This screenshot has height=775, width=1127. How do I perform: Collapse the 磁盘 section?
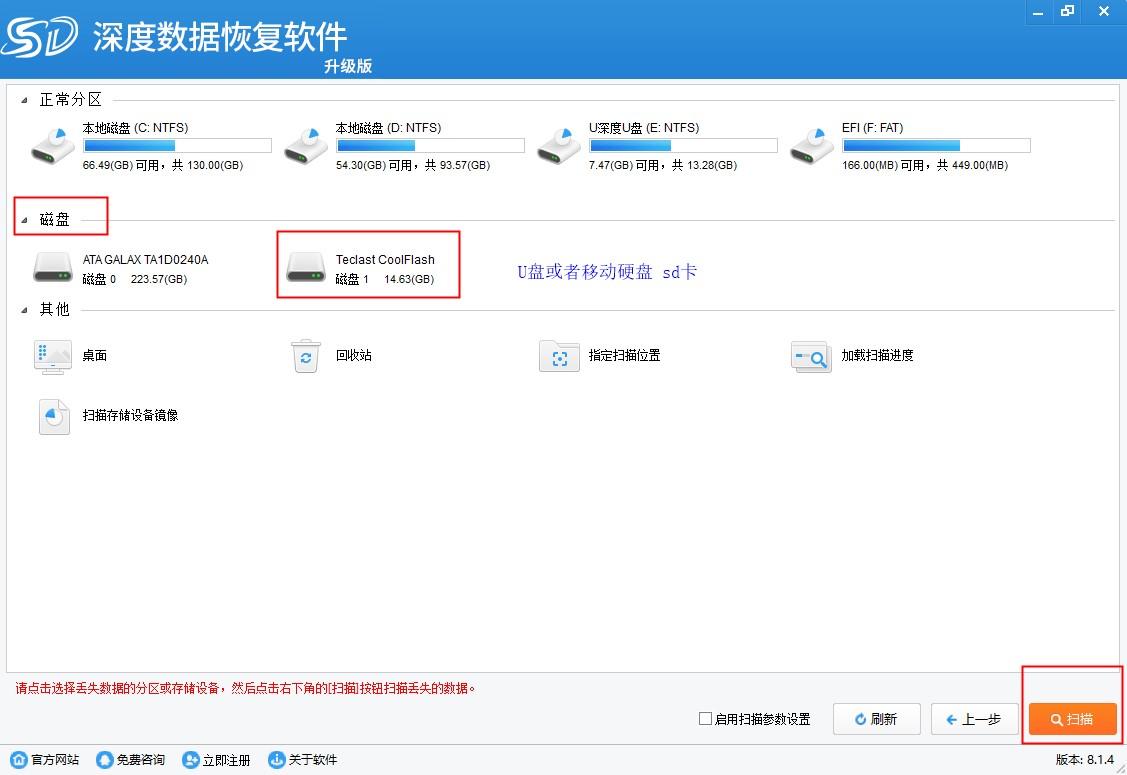[x=24, y=220]
